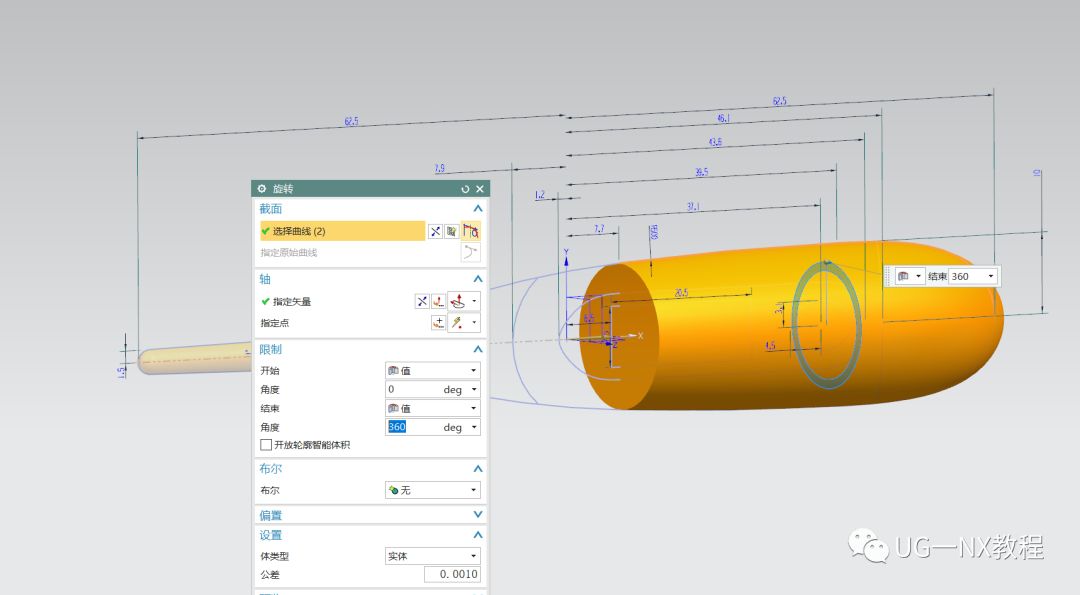Select the 7.9 dimension text
This screenshot has height=595, width=1080.
pos(439,168)
